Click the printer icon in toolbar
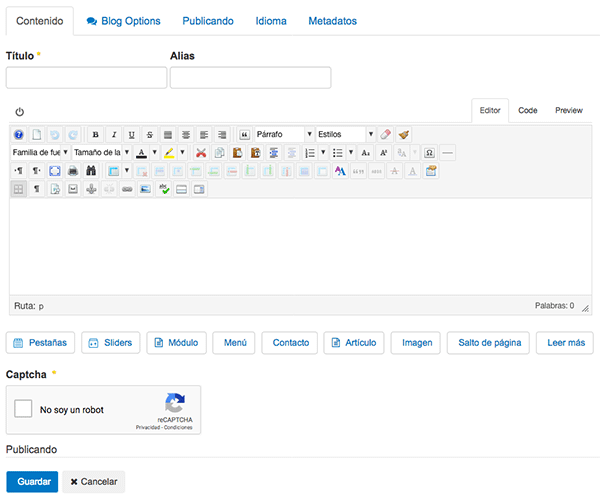Viewport: 600px width, 499px height. [73, 171]
